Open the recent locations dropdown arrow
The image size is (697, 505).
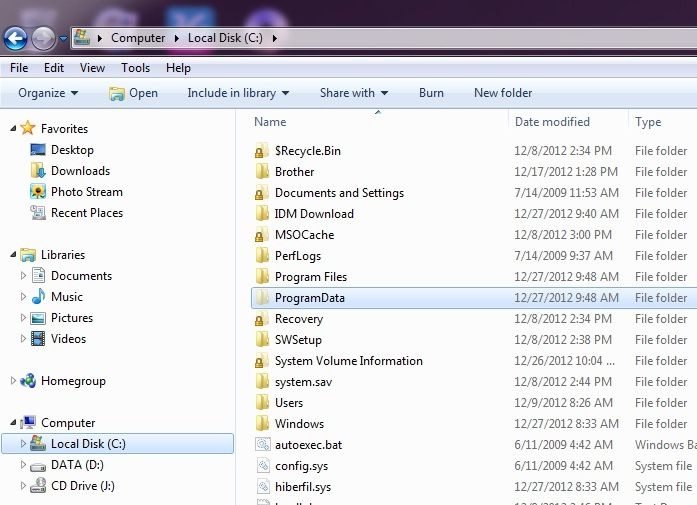tap(64, 39)
